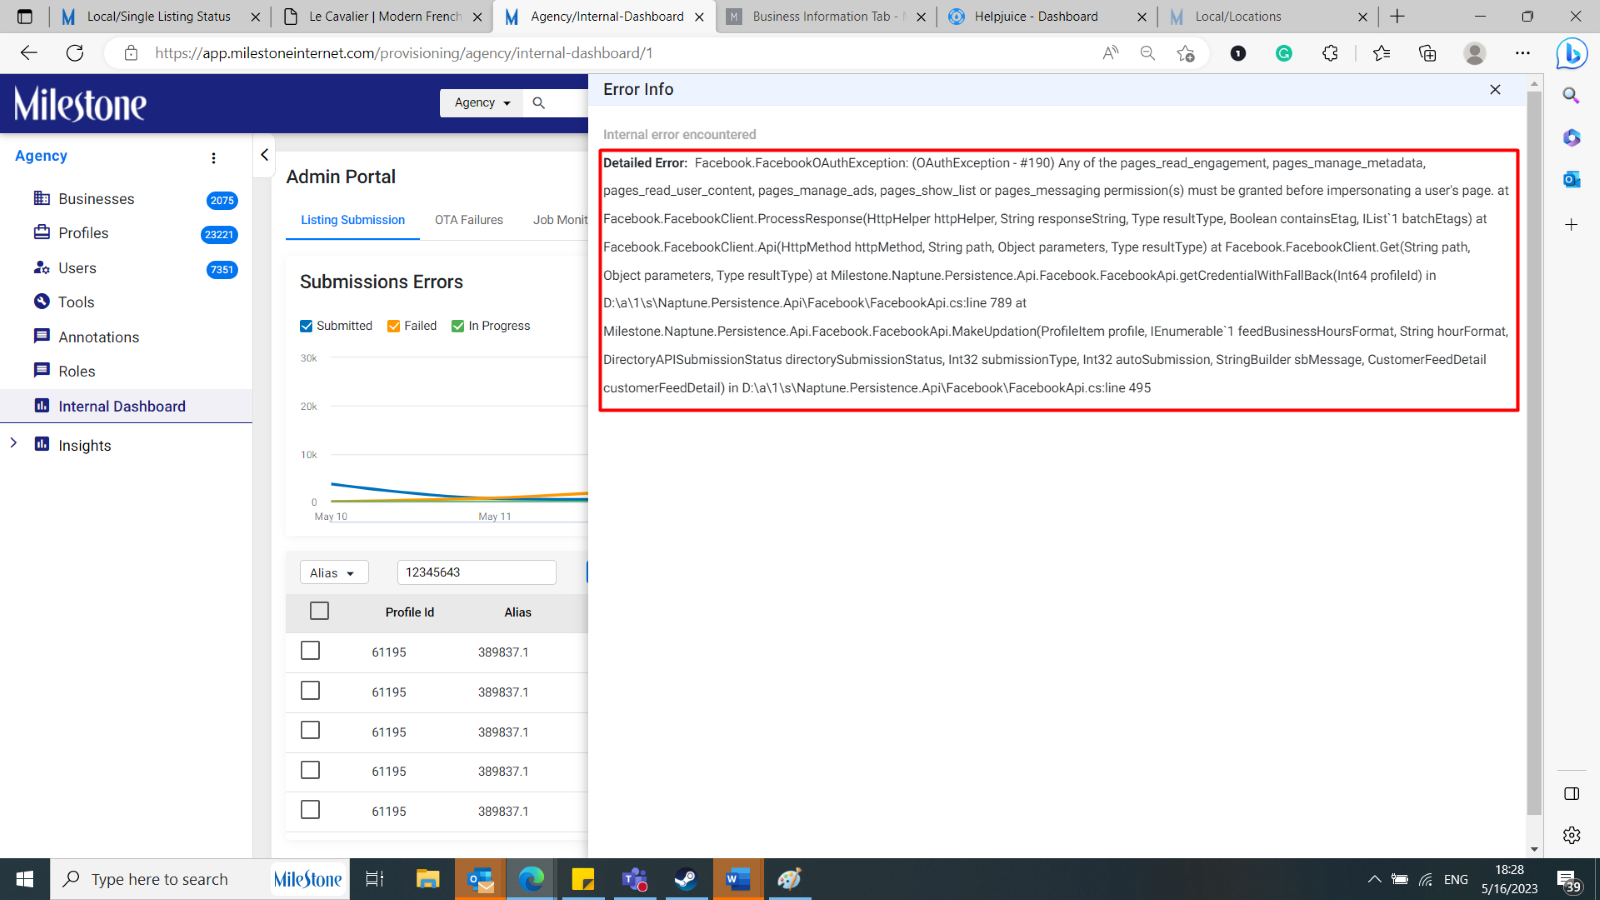1600x900 pixels.
Task: Open Word from the taskbar
Action: [738, 879]
